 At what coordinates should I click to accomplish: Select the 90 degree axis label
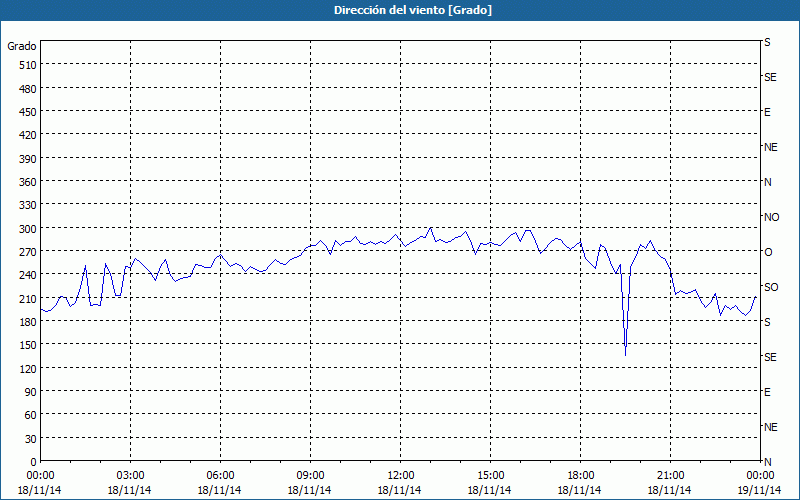(x=31, y=392)
